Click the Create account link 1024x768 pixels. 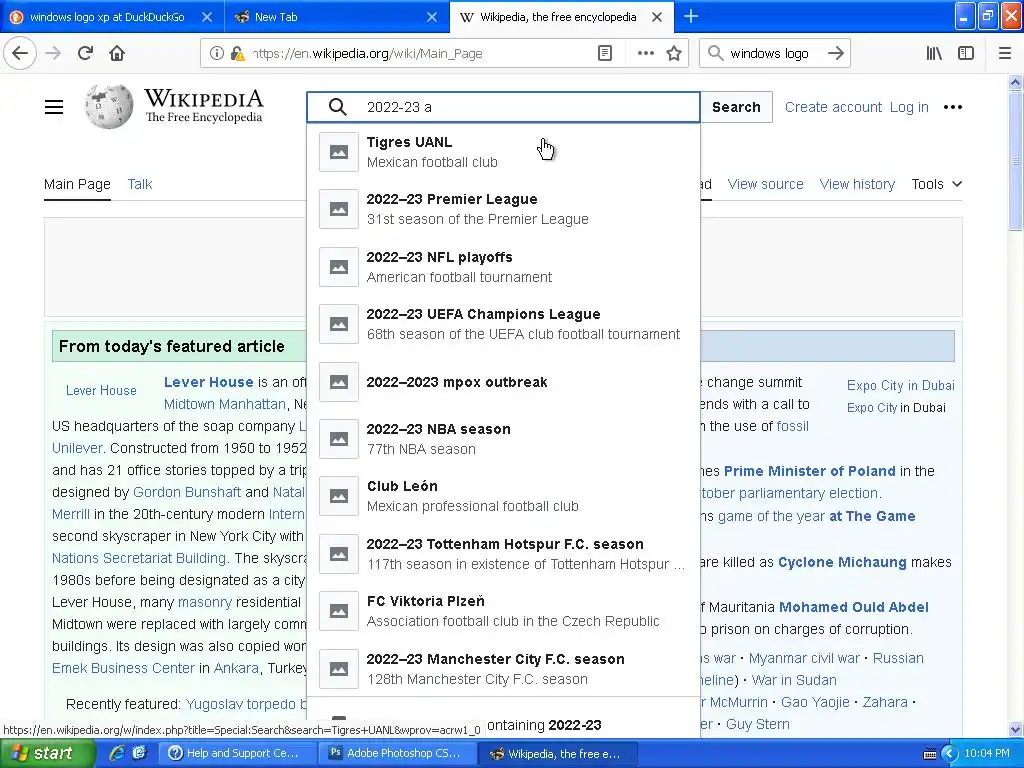tap(833, 107)
